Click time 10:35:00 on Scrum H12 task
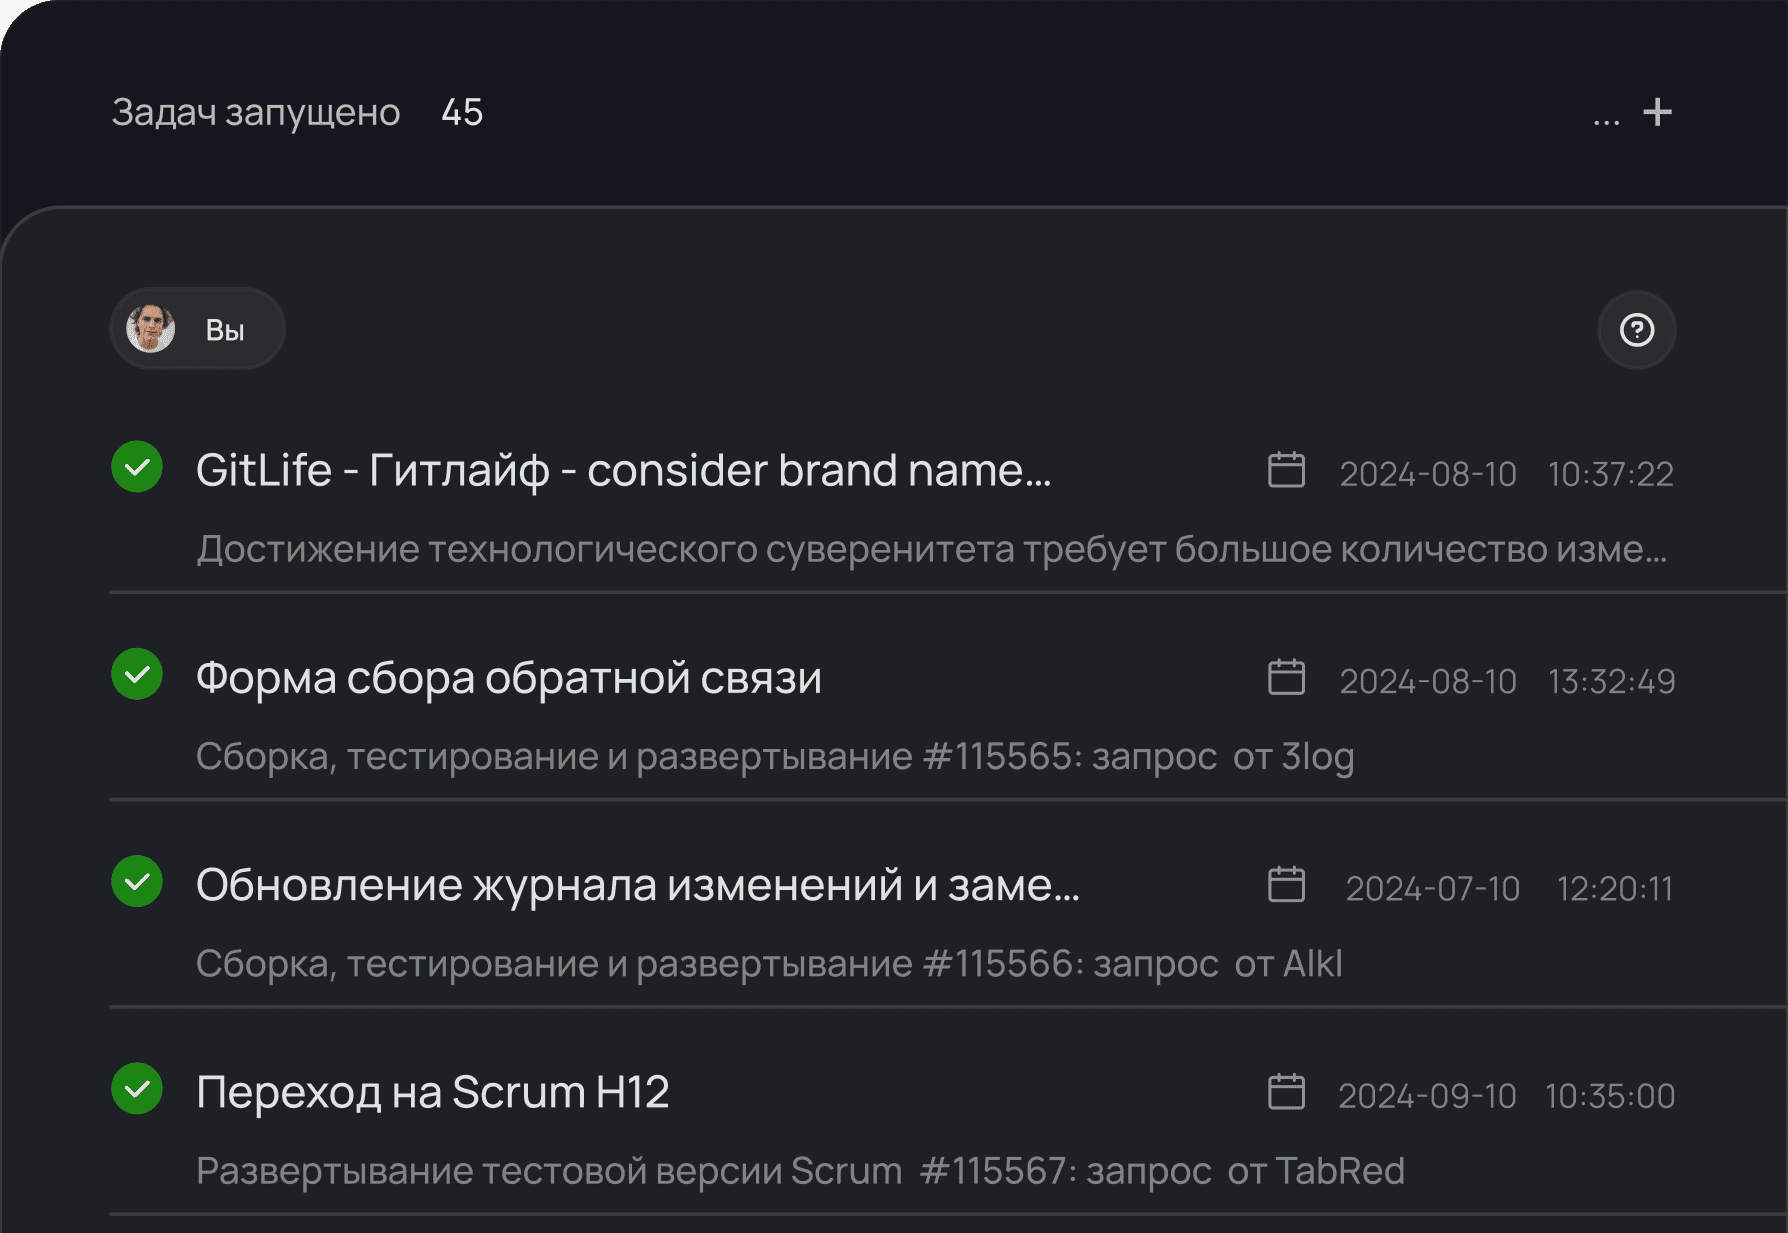Image resolution: width=1788 pixels, height=1233 pixels. 1609,1096
